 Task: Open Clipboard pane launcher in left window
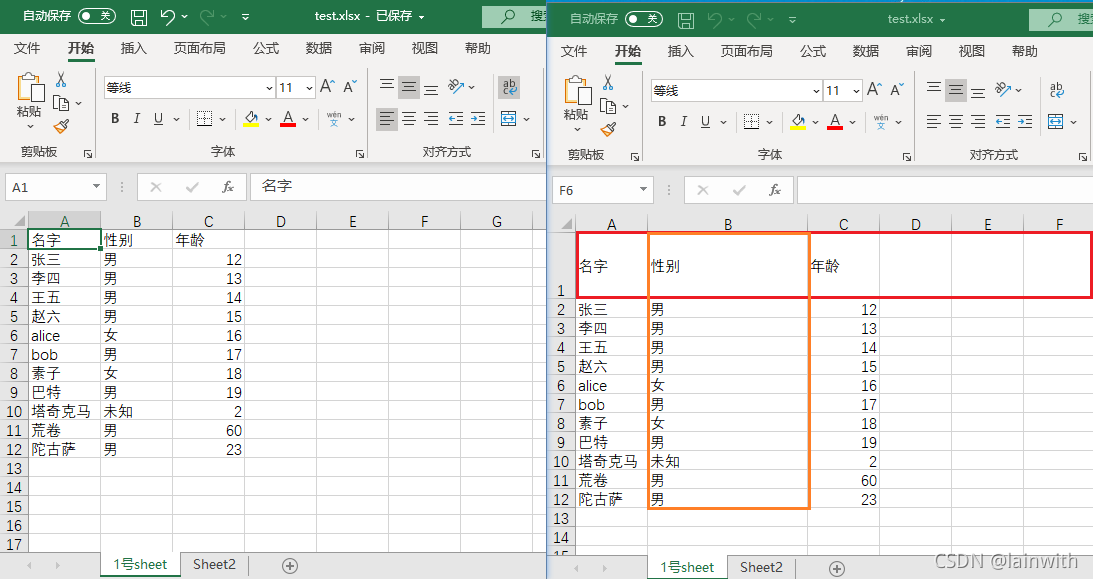(88, 153)
